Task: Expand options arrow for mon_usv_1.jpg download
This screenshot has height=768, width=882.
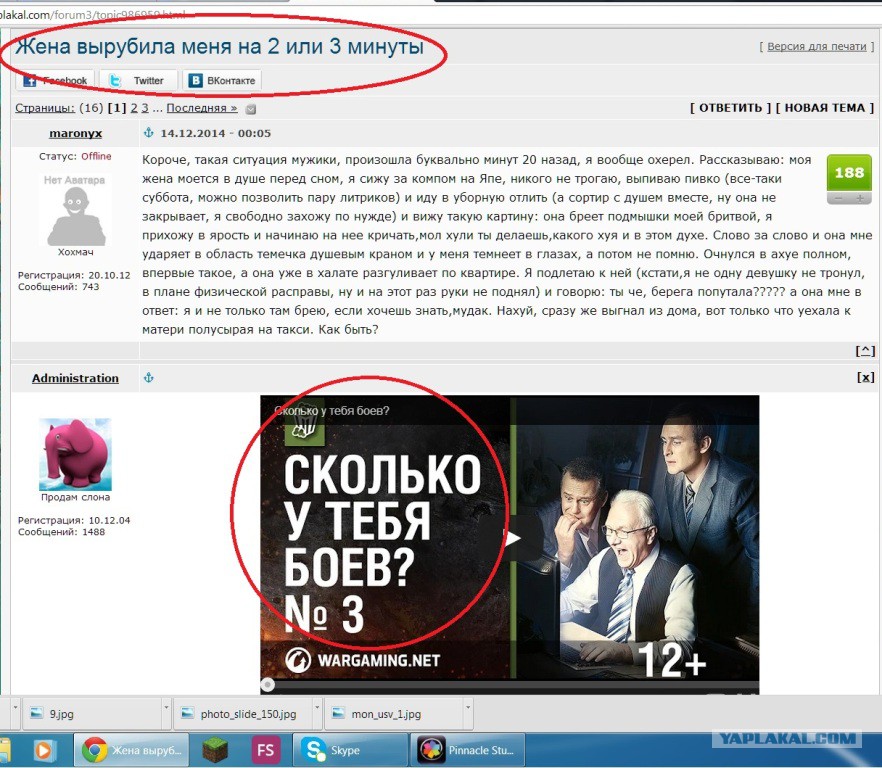Action: click(x=468, y=706)
